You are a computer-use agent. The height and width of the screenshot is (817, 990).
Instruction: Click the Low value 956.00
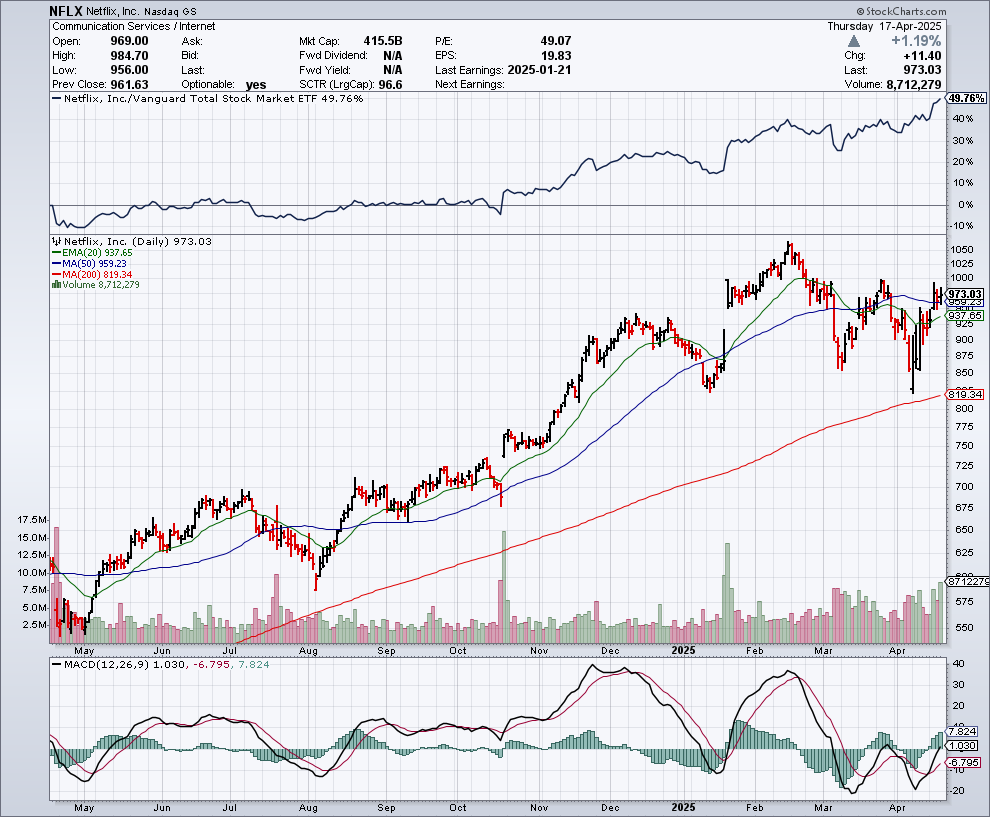click(x=129, y=70)
